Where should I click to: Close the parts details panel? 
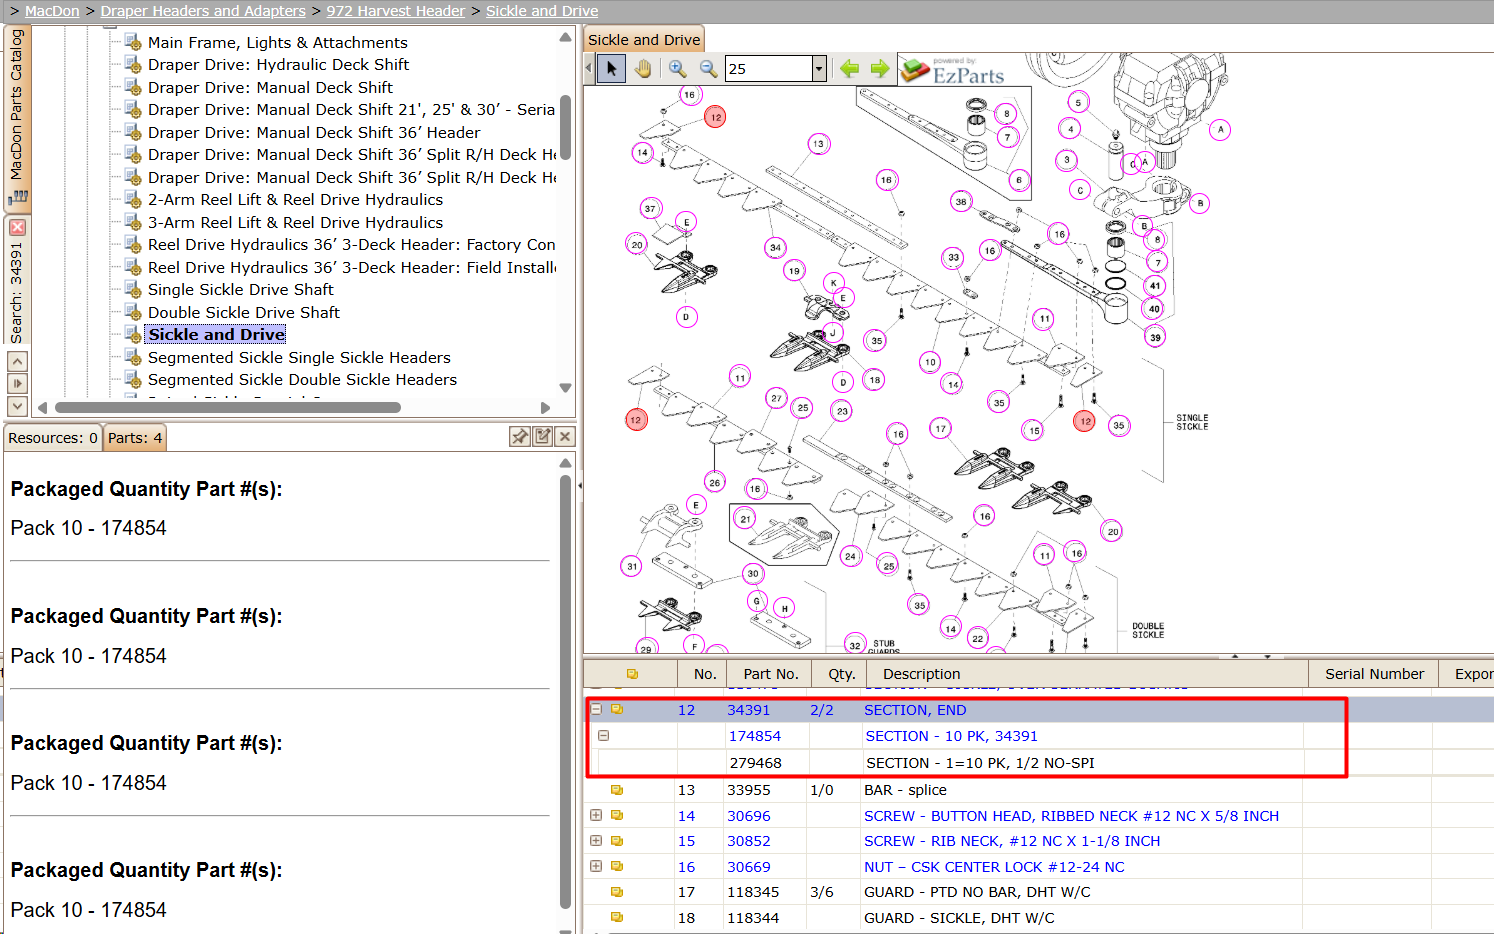click(565, 437)
